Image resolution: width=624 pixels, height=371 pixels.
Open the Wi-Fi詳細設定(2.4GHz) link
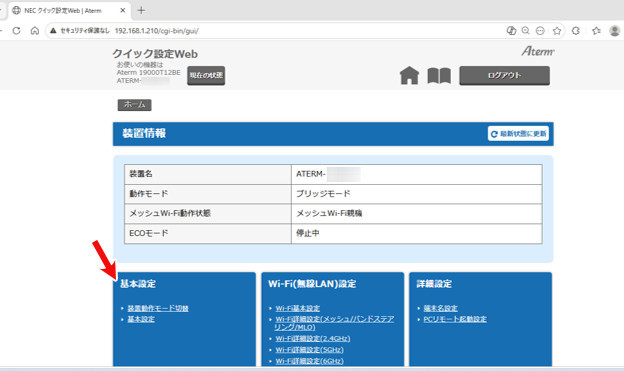tap(313, 338)
